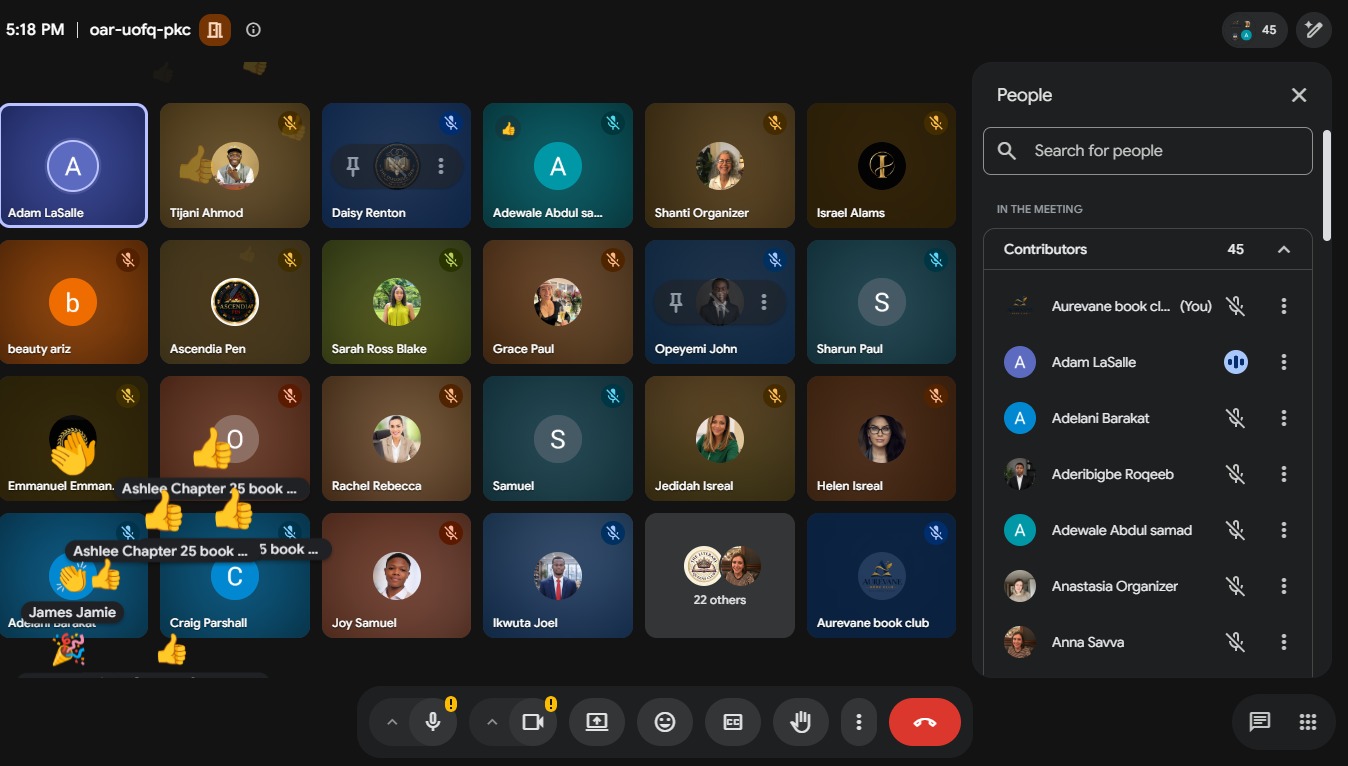Click Adam LaSalle's name in Contributors list
The image size is (1348, 766).
point(1094,362)
